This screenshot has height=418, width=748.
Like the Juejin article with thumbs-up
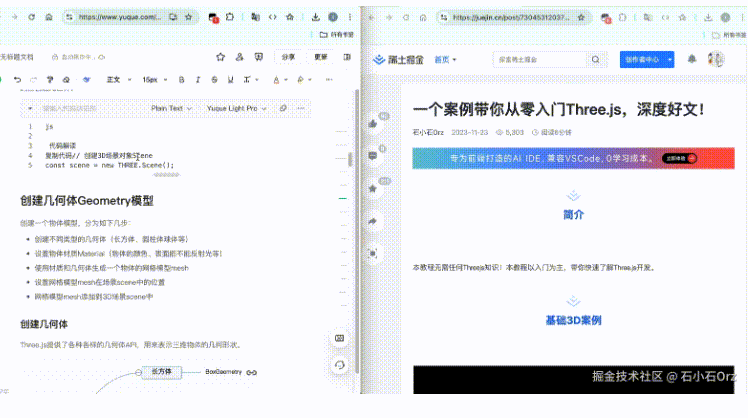point(373,124)
